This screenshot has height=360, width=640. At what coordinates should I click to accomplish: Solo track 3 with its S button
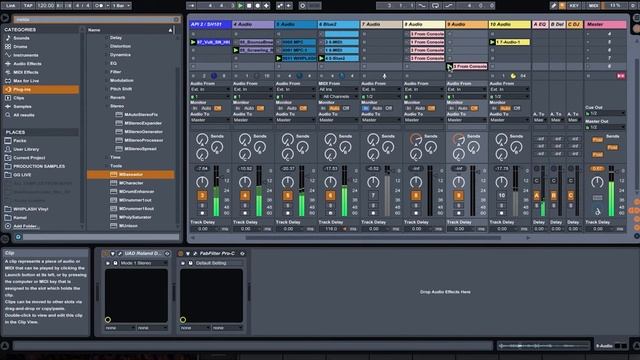tap(202, 206)
